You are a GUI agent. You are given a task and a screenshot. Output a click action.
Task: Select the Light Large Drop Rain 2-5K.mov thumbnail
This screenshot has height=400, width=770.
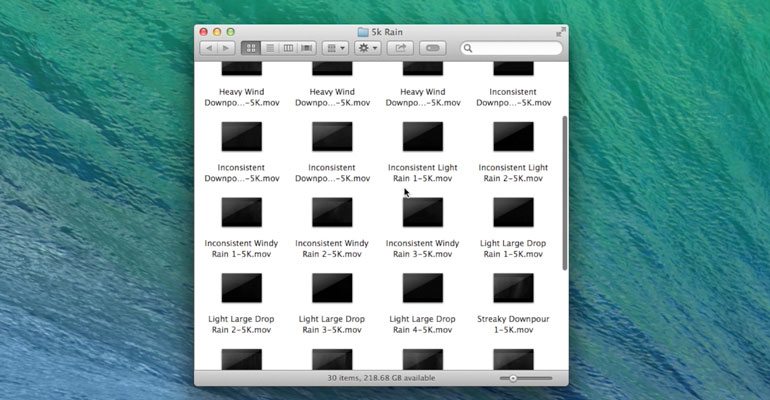(x=242, y=288)
